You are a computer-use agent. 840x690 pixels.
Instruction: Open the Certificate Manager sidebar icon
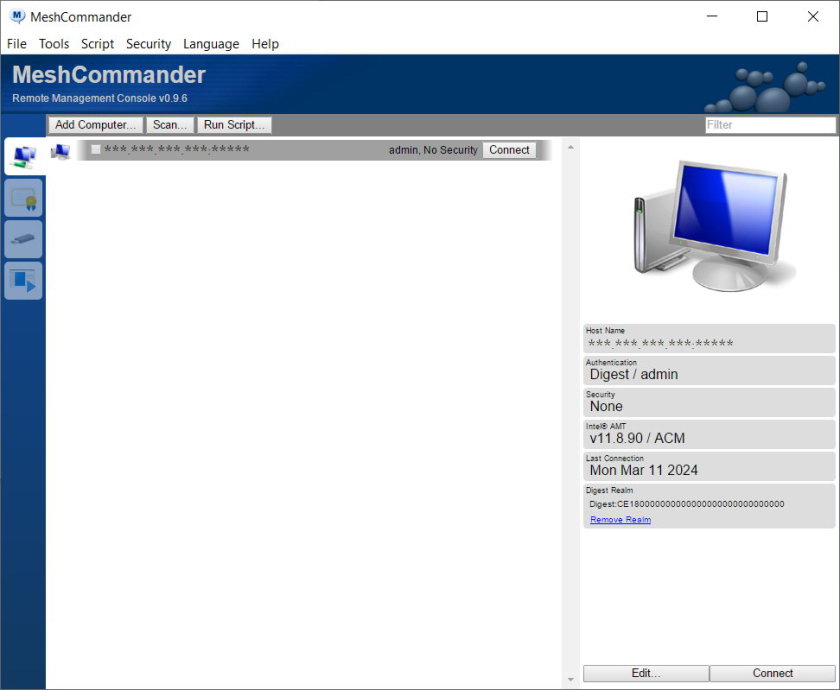(x=24, y=198)
